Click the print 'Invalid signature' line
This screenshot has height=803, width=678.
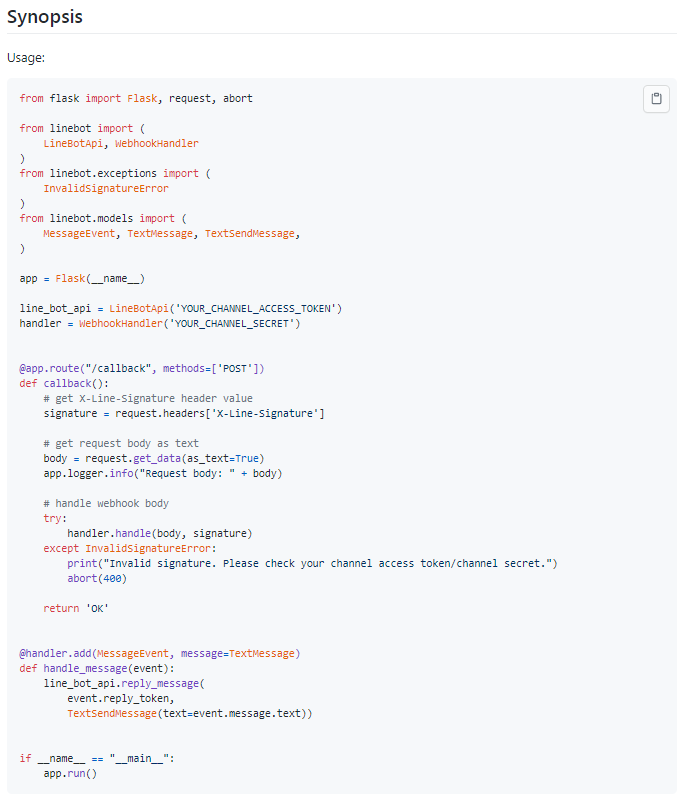pyautogui.click(x=312, y=563)
